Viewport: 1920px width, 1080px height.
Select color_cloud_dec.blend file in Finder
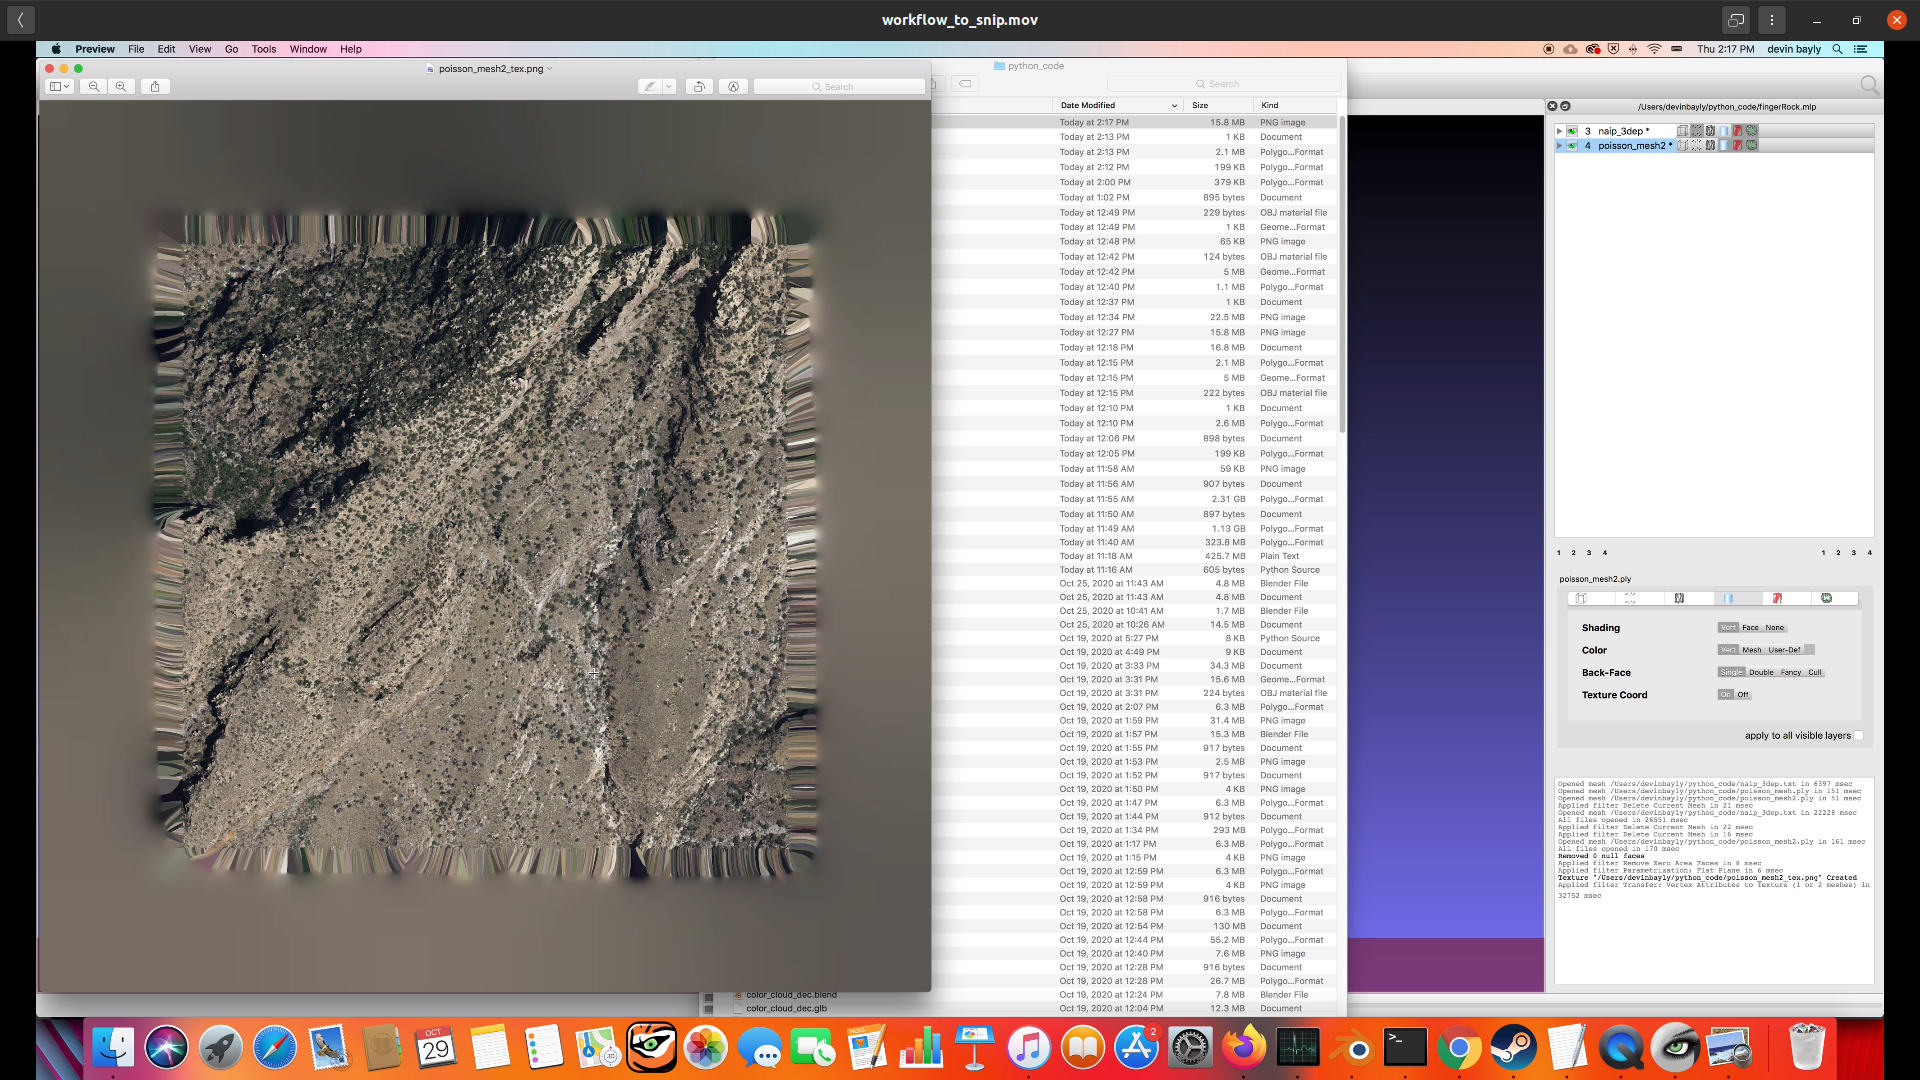point(791,995)
